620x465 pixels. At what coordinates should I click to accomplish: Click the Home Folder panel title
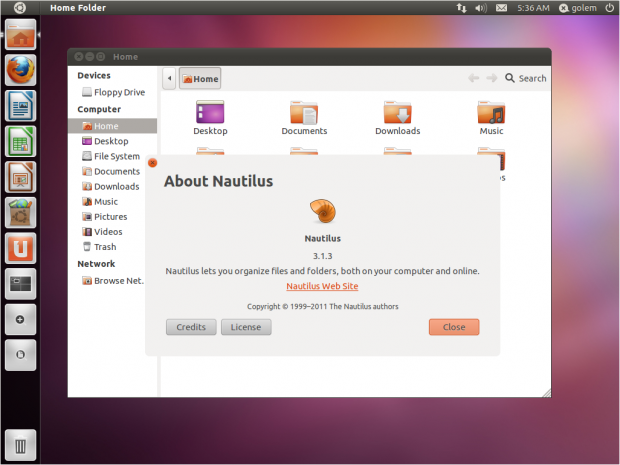[x=78, y=8]
